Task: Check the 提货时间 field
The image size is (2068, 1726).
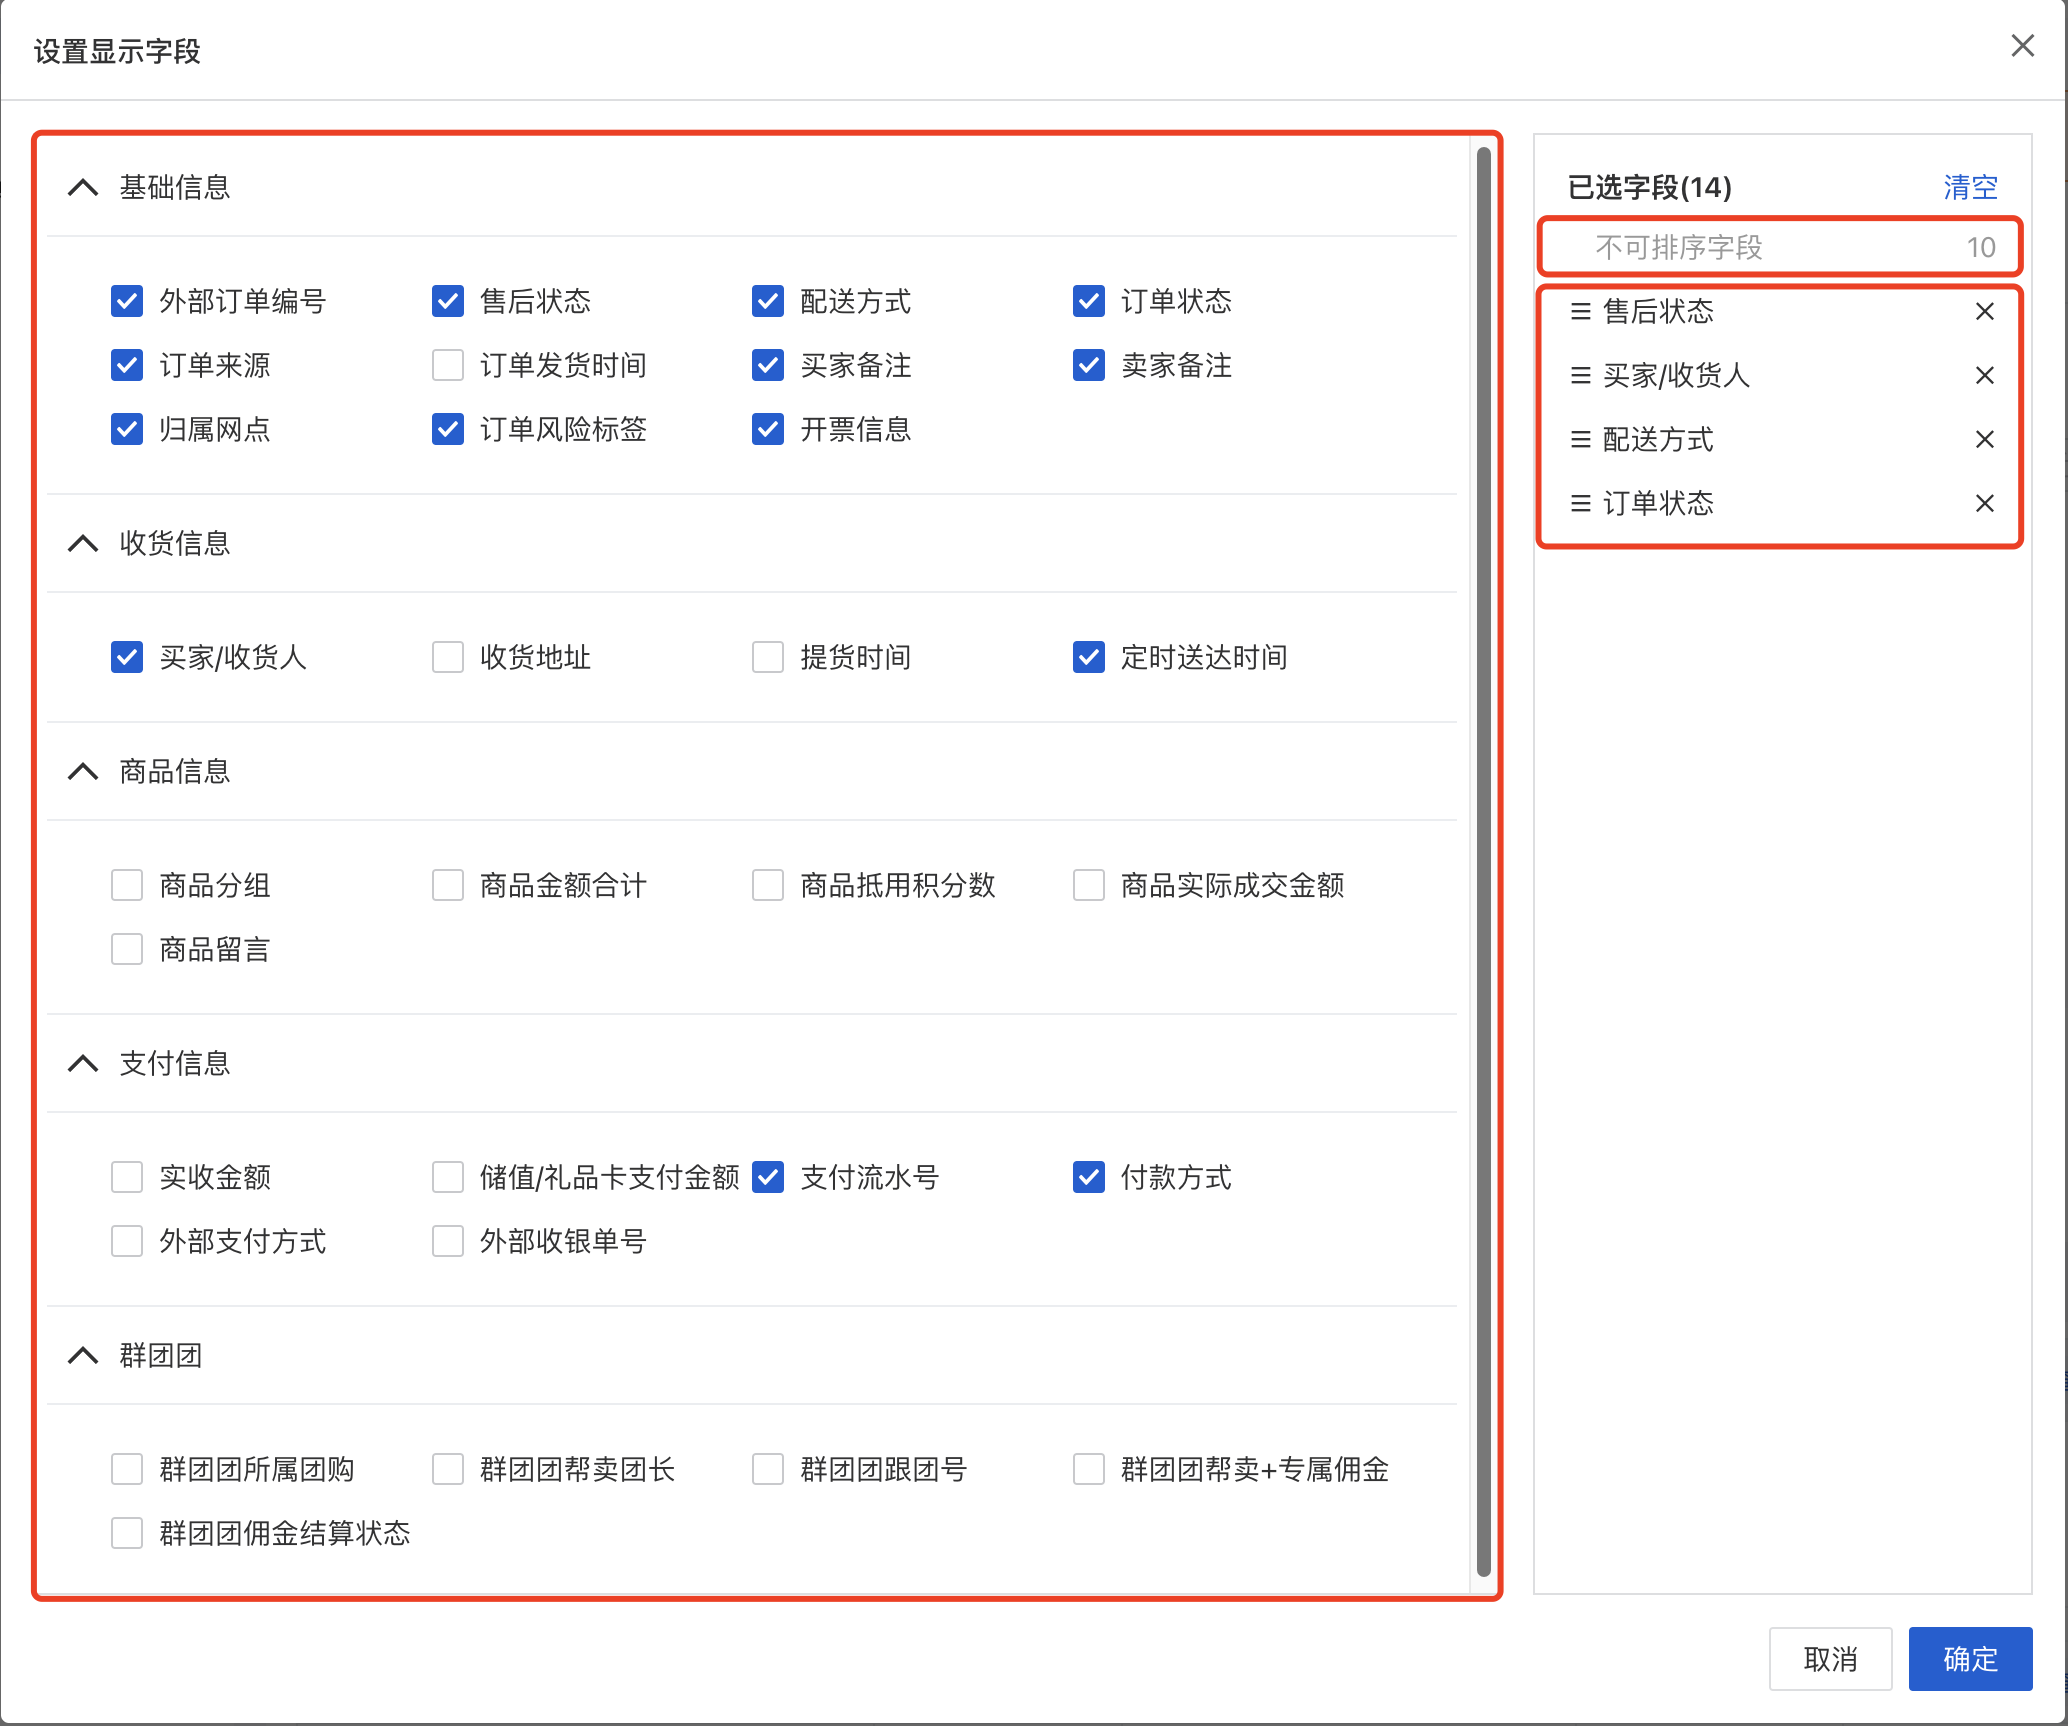Action: 768,657
